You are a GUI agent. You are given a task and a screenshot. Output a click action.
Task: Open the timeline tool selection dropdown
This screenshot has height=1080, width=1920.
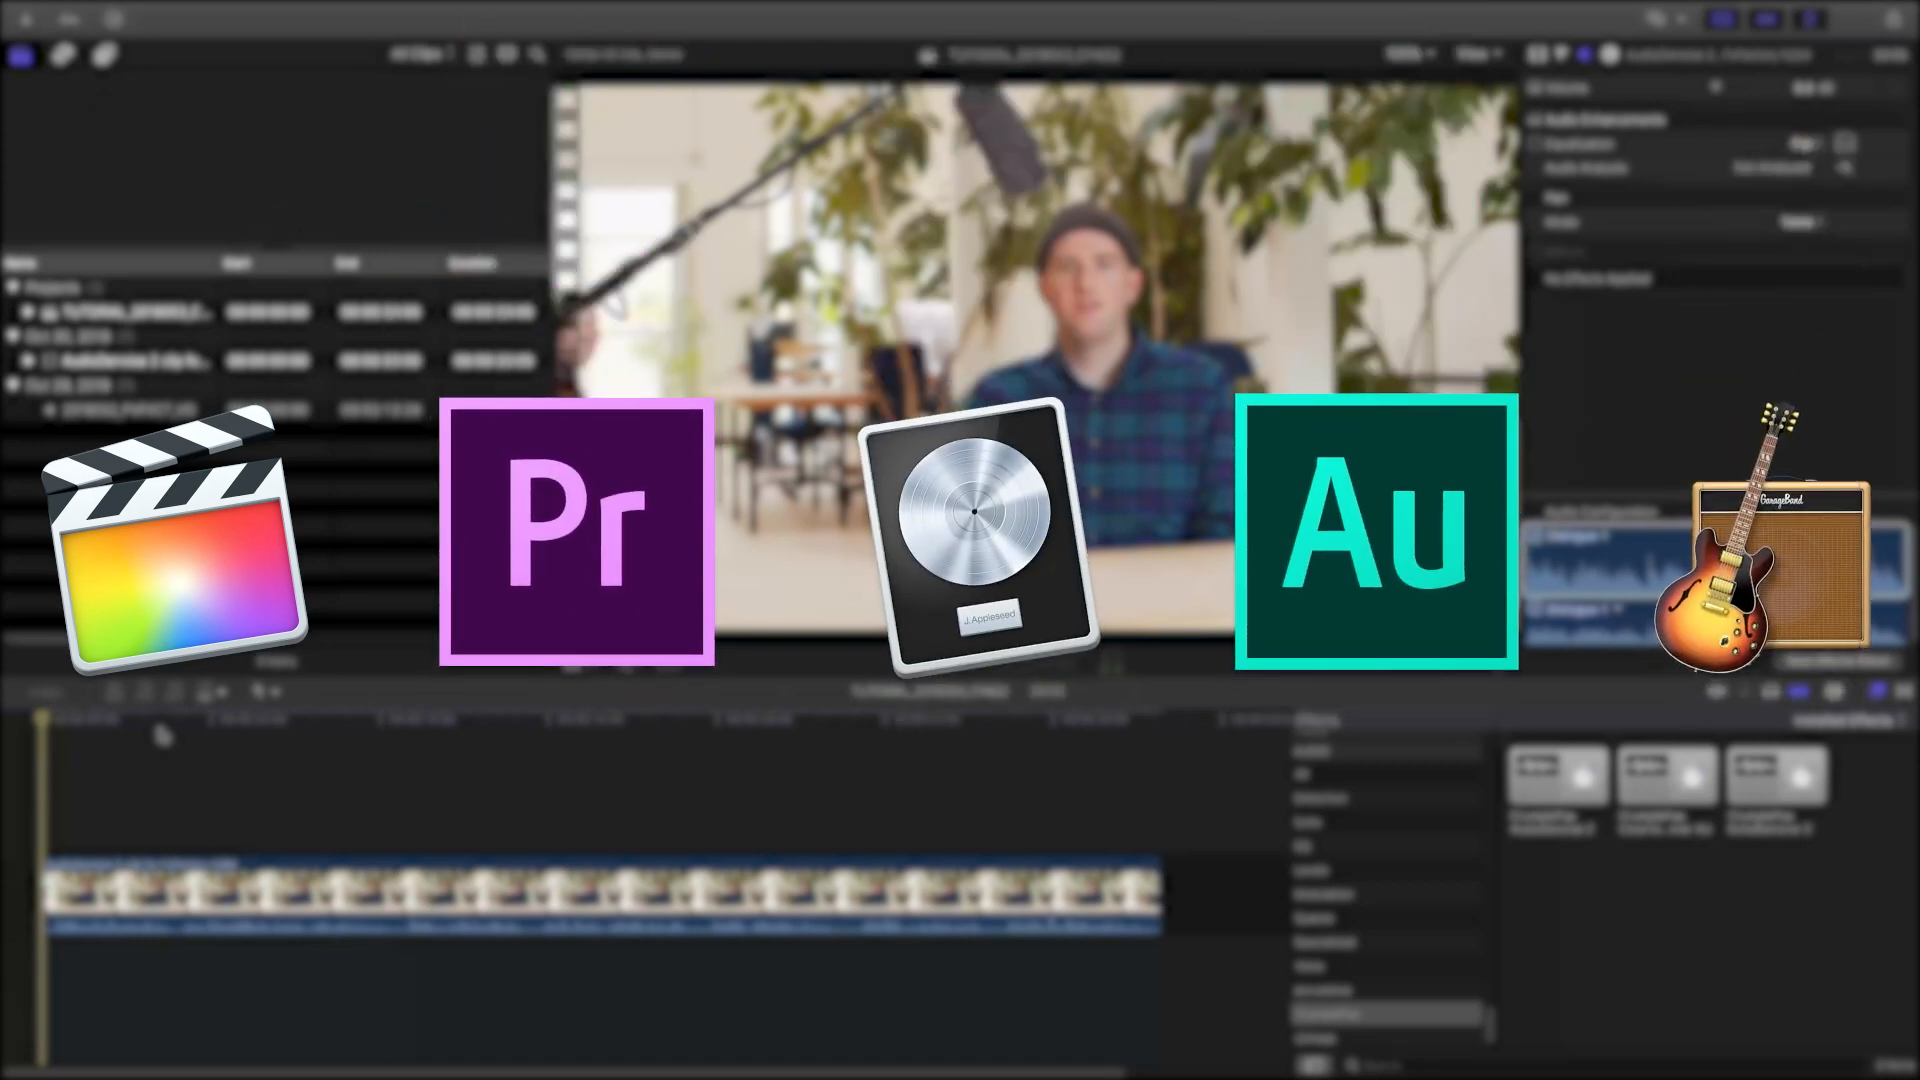[x=265, y=692]
